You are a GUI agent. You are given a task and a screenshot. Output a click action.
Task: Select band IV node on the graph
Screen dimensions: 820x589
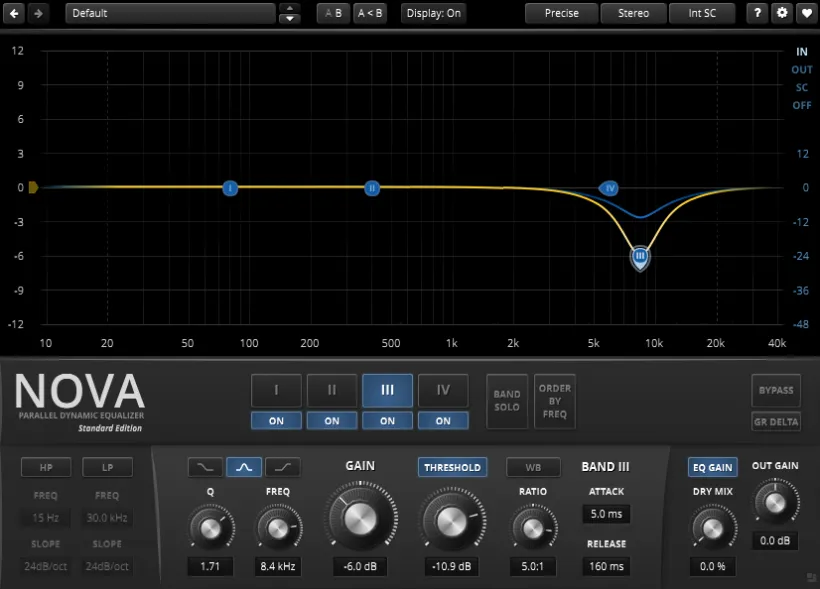click(x=609, y=188)
